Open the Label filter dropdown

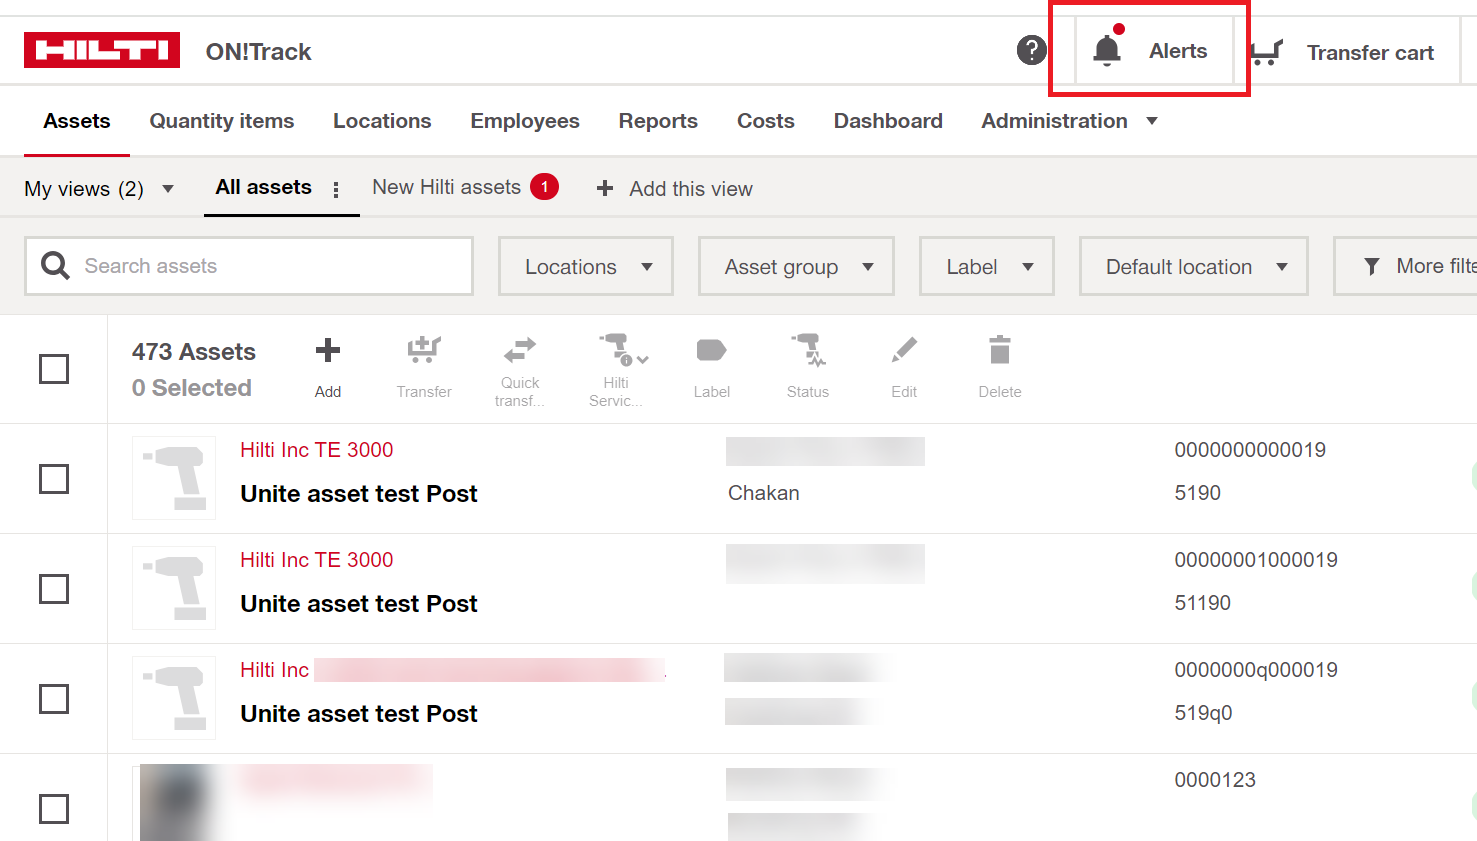pos(987,266)
